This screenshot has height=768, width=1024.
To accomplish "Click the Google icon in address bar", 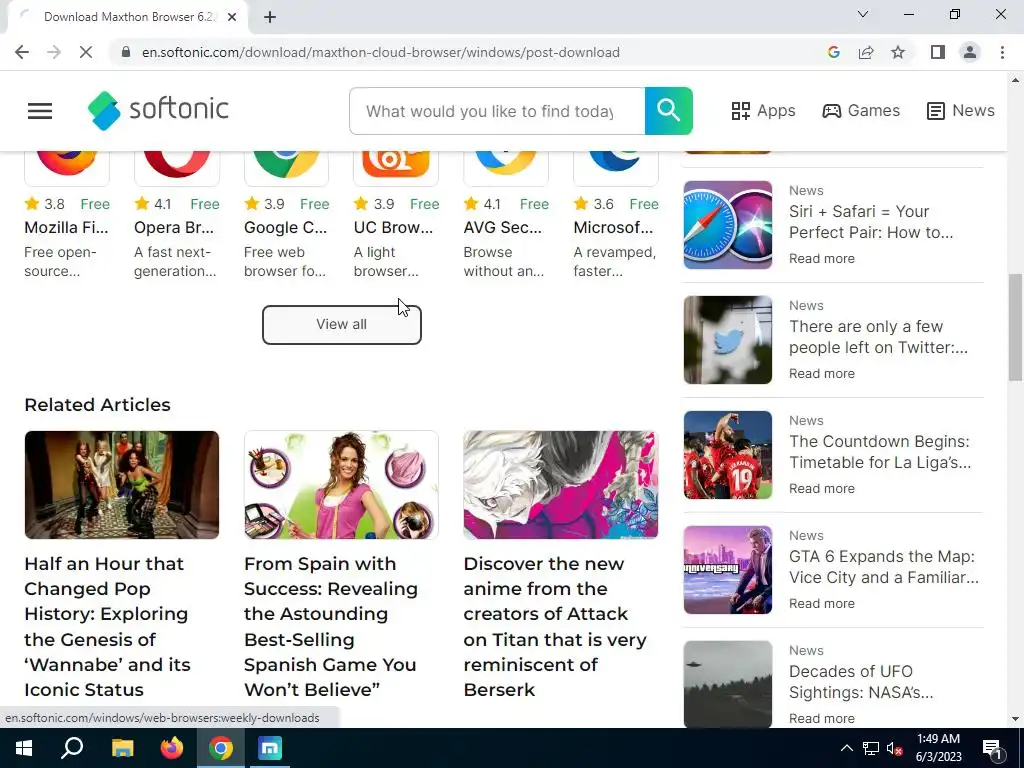I will 833,52.
